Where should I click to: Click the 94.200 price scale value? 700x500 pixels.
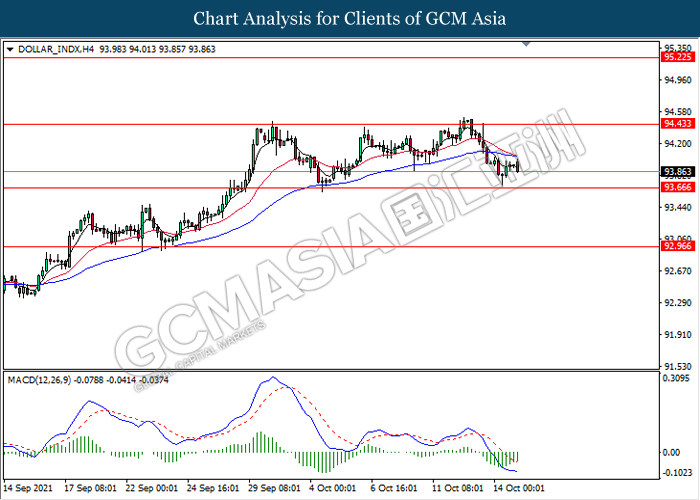[678, 144]
